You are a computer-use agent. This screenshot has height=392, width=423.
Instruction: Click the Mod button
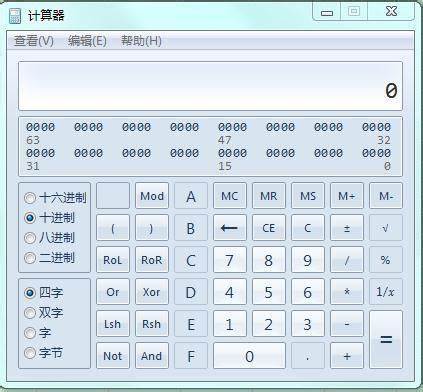tap(152, 196)
